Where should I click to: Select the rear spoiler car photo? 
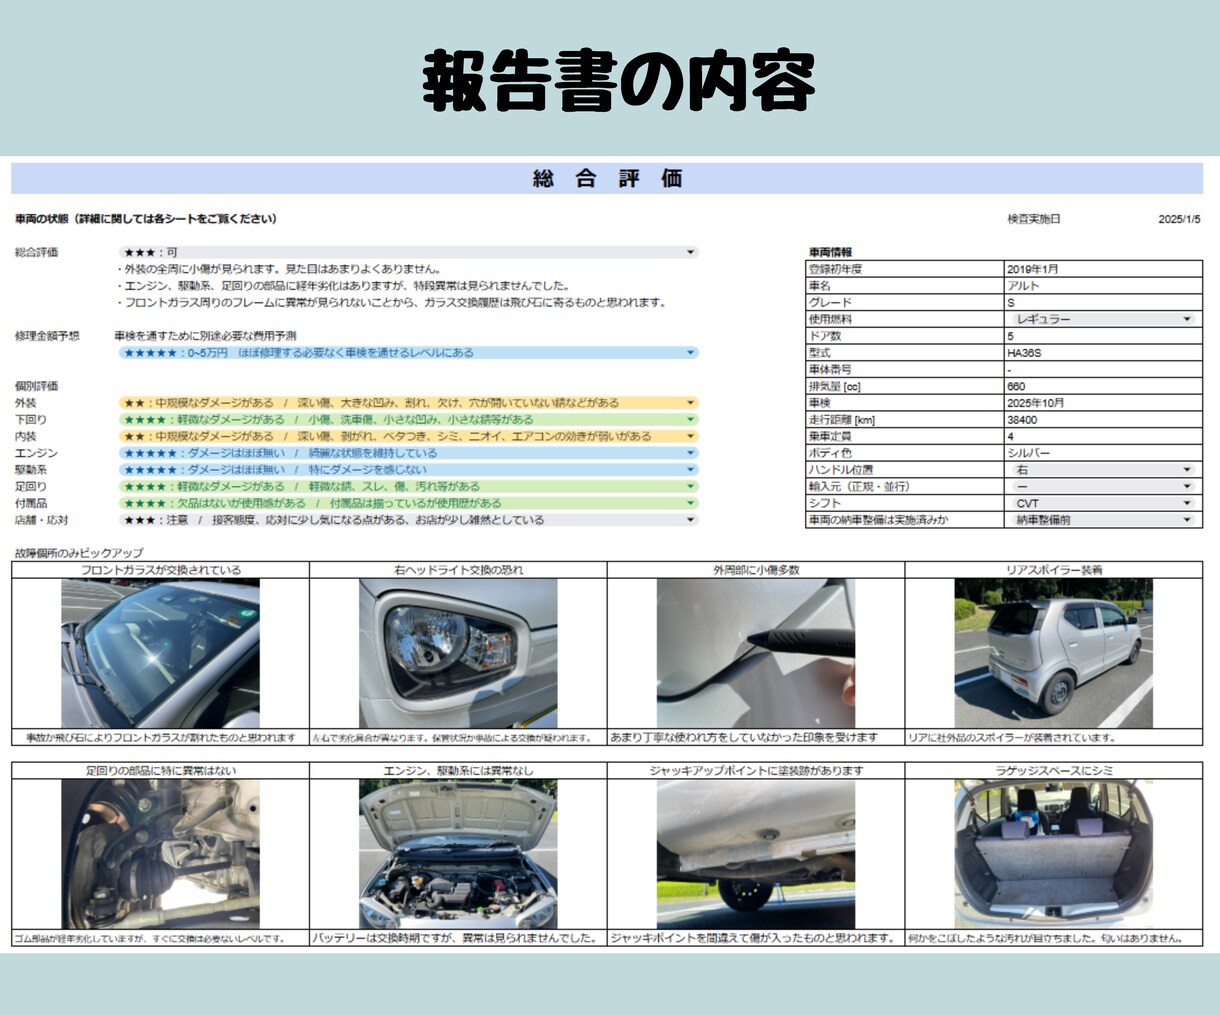point(1054,653)
